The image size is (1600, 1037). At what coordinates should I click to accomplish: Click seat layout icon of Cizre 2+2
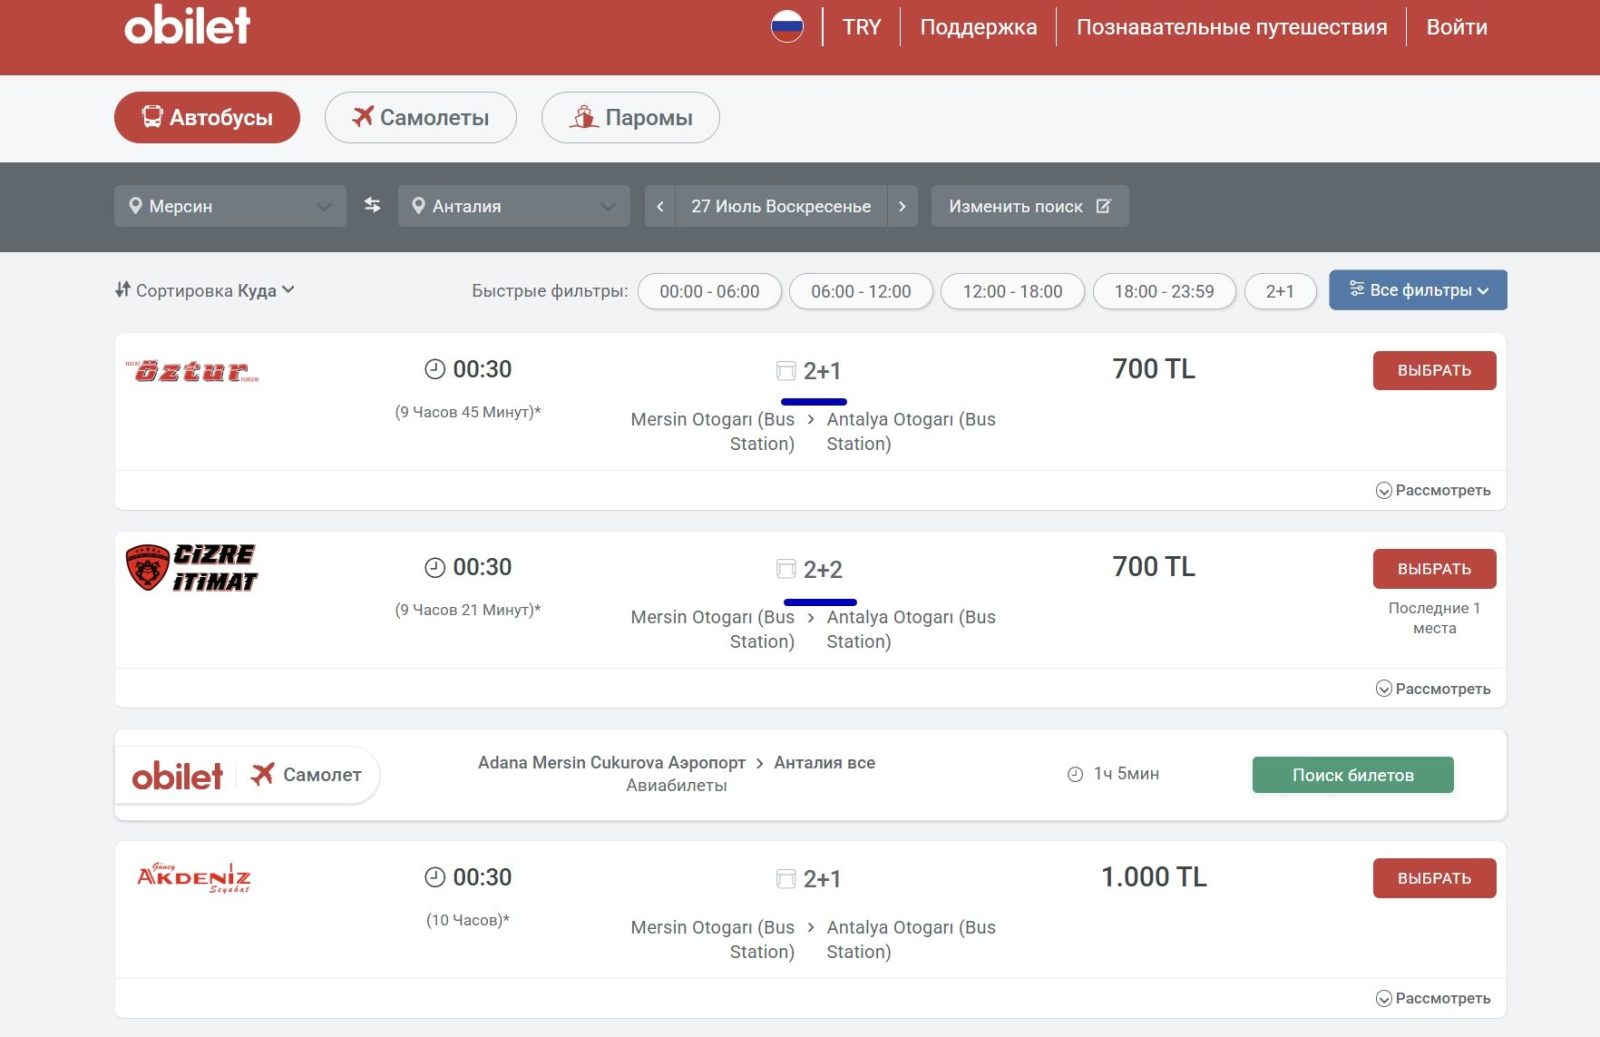[x=786, y=569]
